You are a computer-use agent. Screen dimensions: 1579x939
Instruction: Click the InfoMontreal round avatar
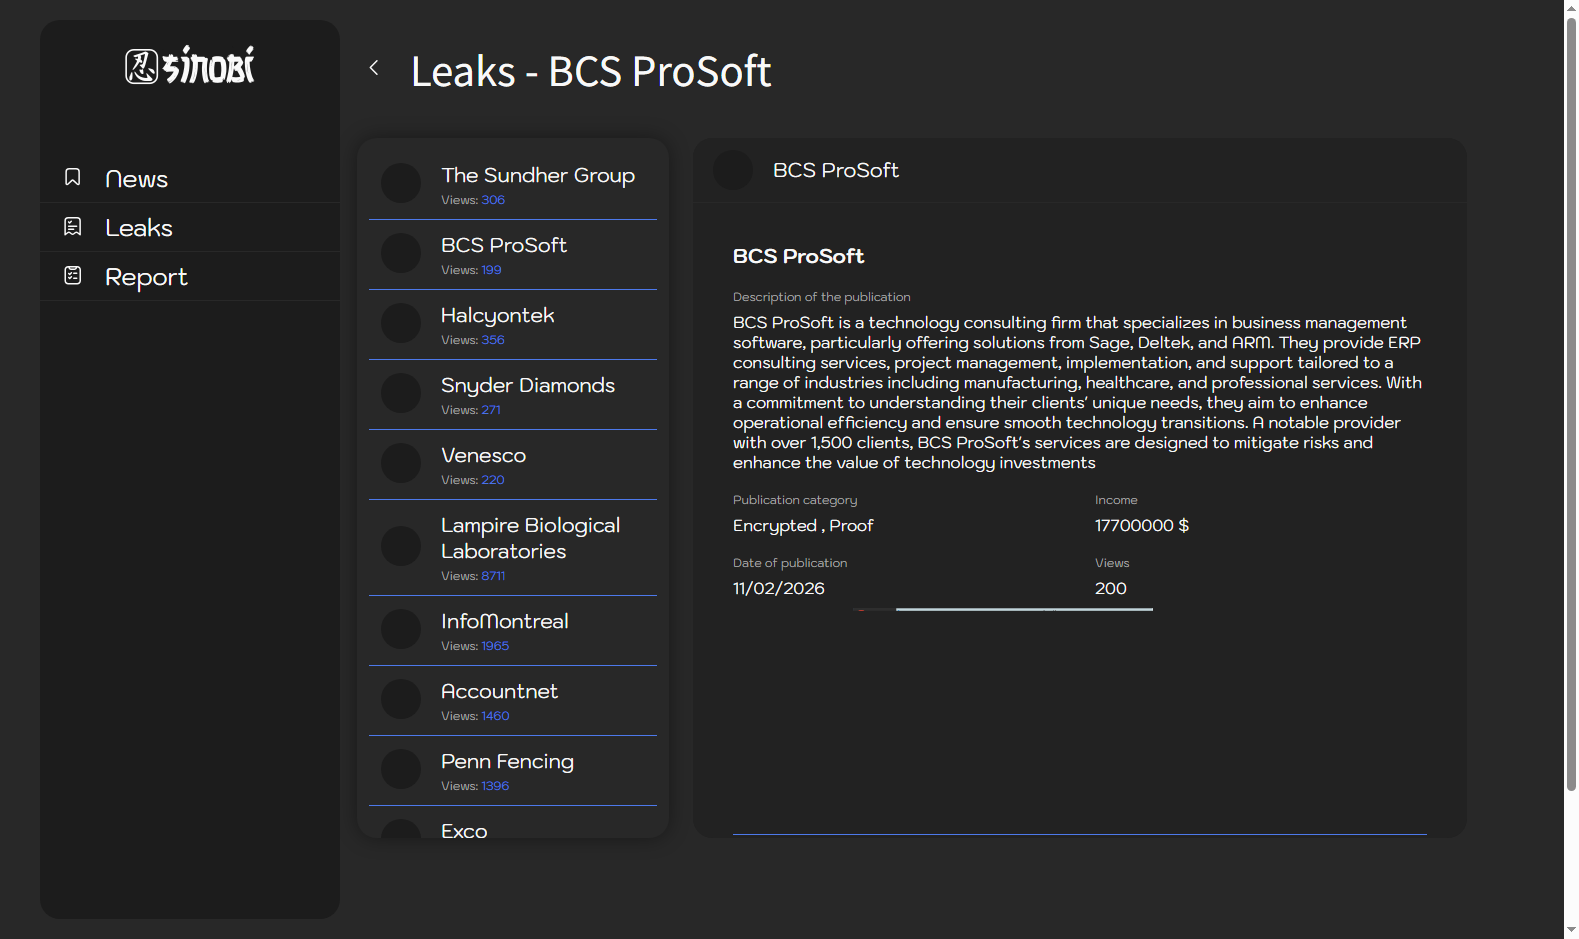[x=401, y=630]
